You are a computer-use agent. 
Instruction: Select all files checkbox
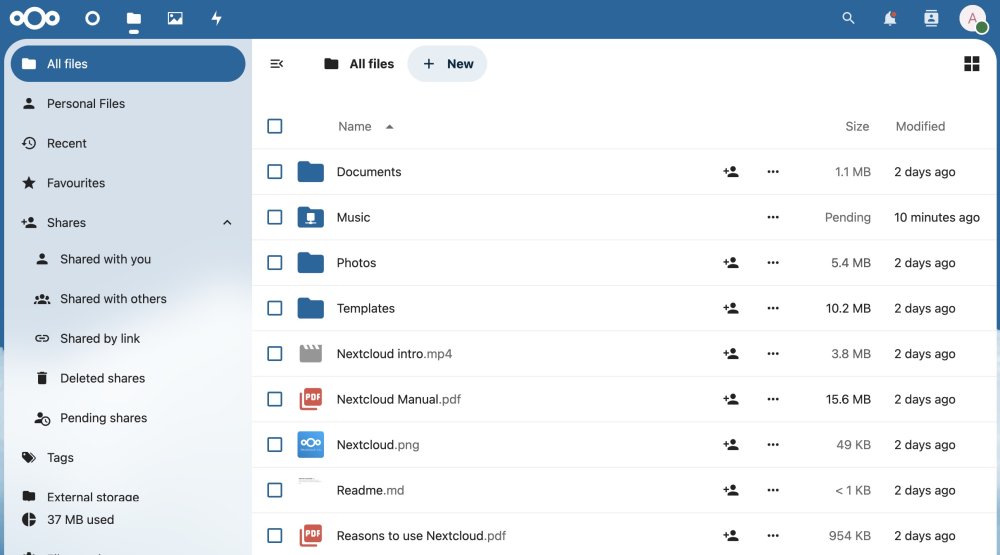(x=275, y=126)
